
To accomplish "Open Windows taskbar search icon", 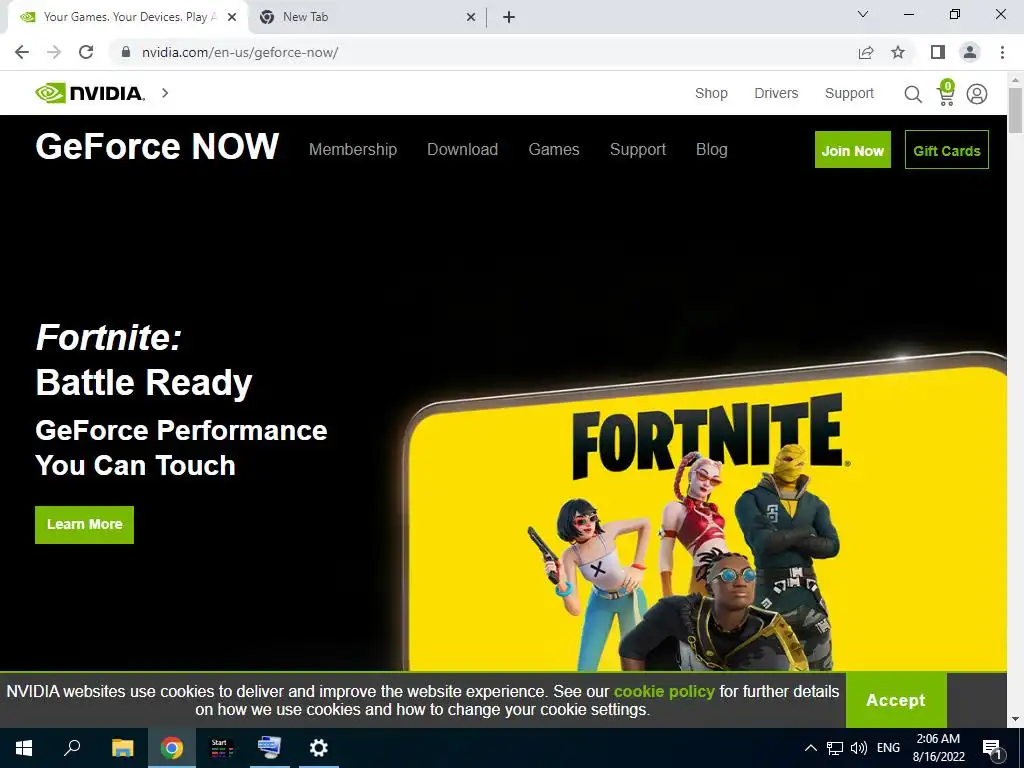I will (72, 748).
